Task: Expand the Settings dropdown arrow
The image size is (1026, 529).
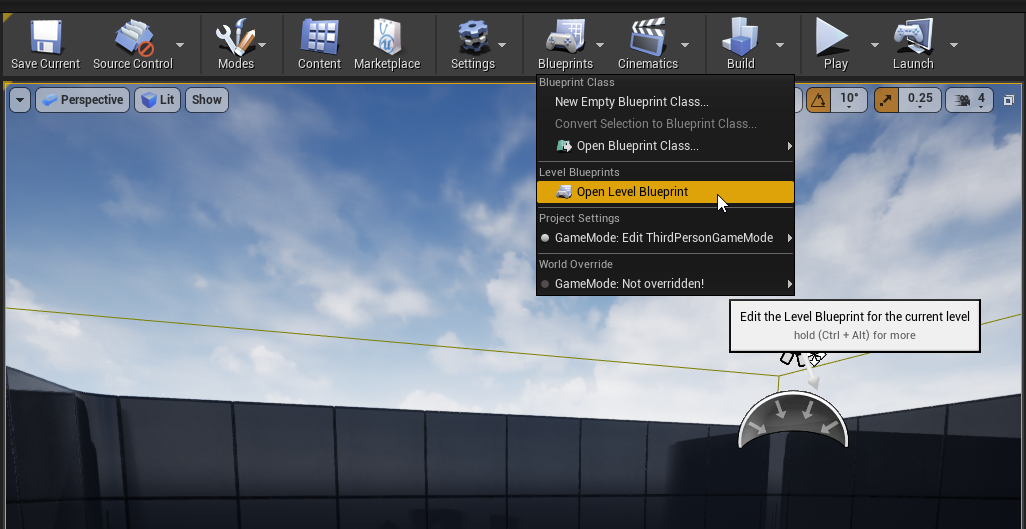Action: [502, 45]
